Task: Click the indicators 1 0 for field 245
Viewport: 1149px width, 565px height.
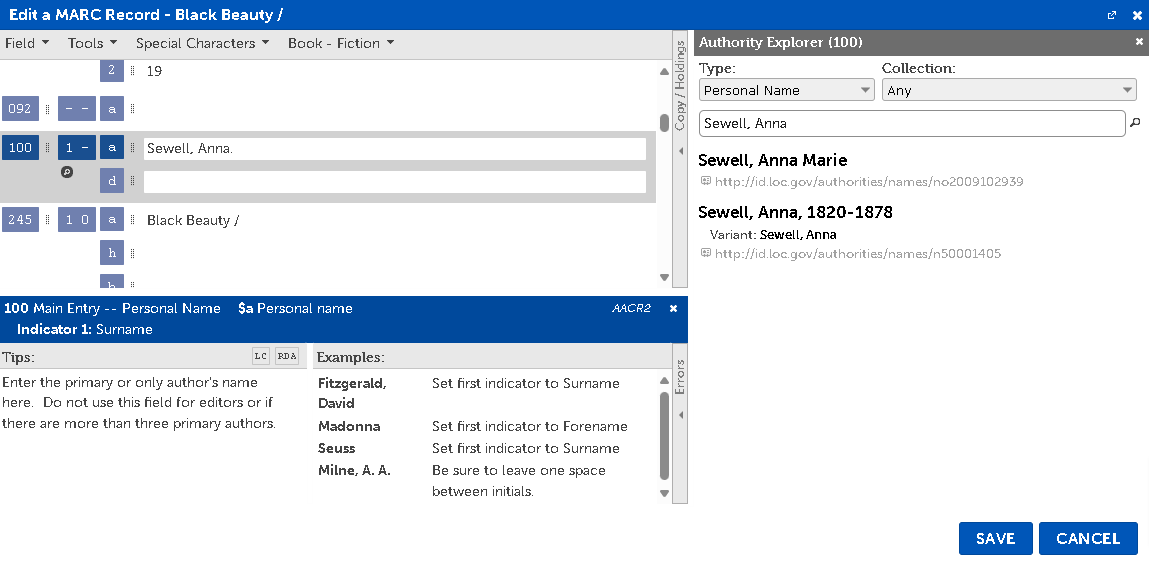Action: [77, 219]
